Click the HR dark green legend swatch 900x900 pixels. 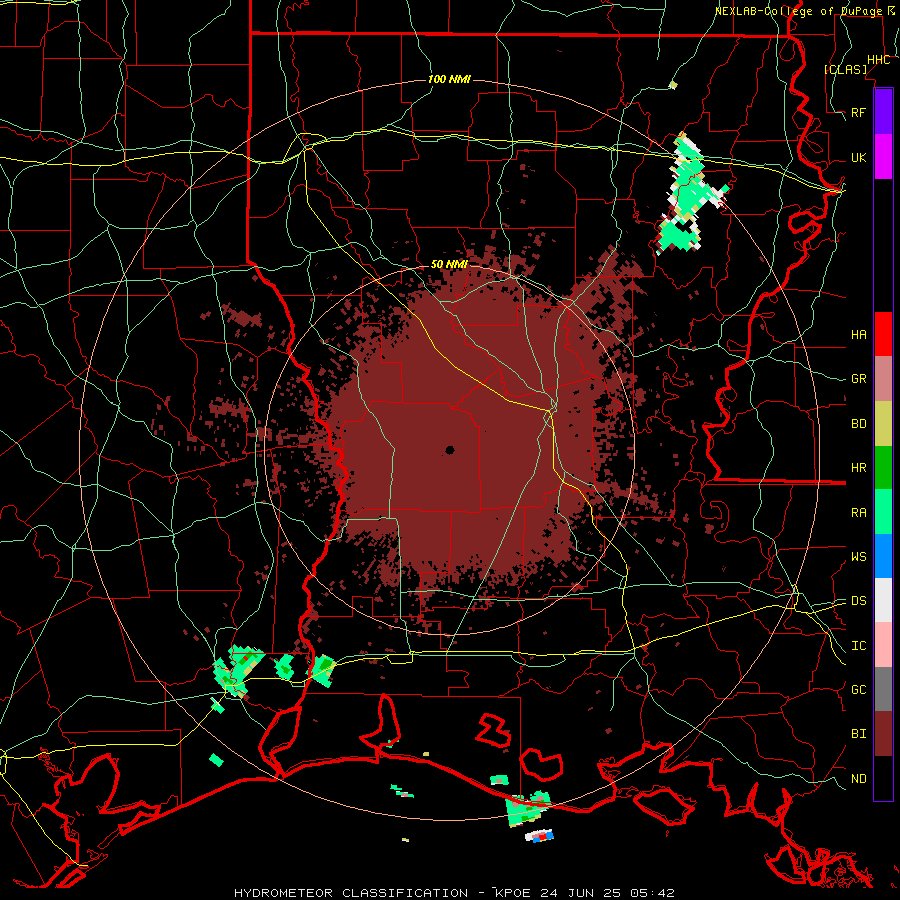[883, 468]
